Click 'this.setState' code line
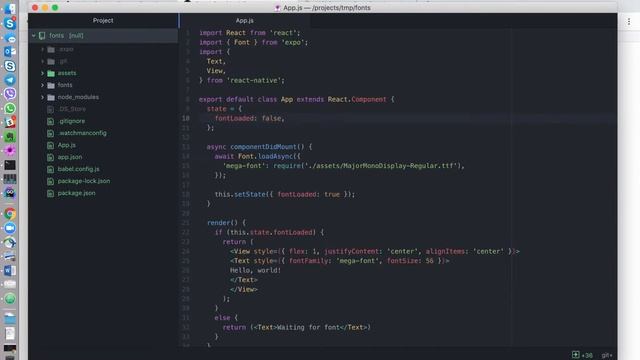The height and width of the screenshot is (360, 640). pyautogui.click(x=285, y=194)
